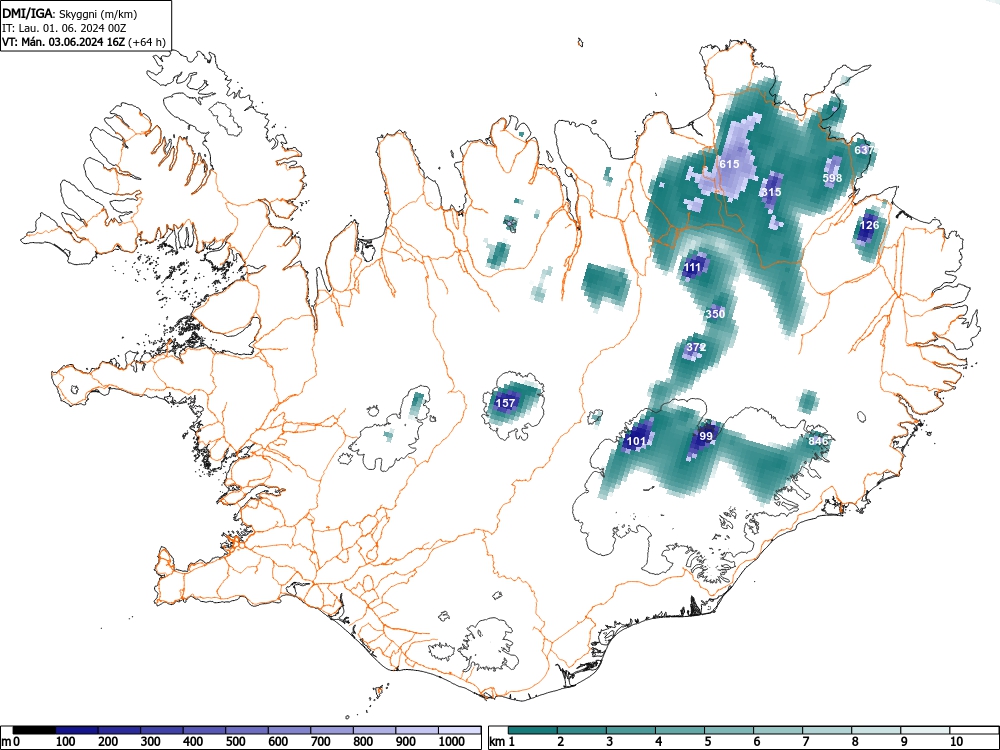1000x750 pixels.
Task: Click the '5' label in kilometres legend
Action: pos(707,741)
